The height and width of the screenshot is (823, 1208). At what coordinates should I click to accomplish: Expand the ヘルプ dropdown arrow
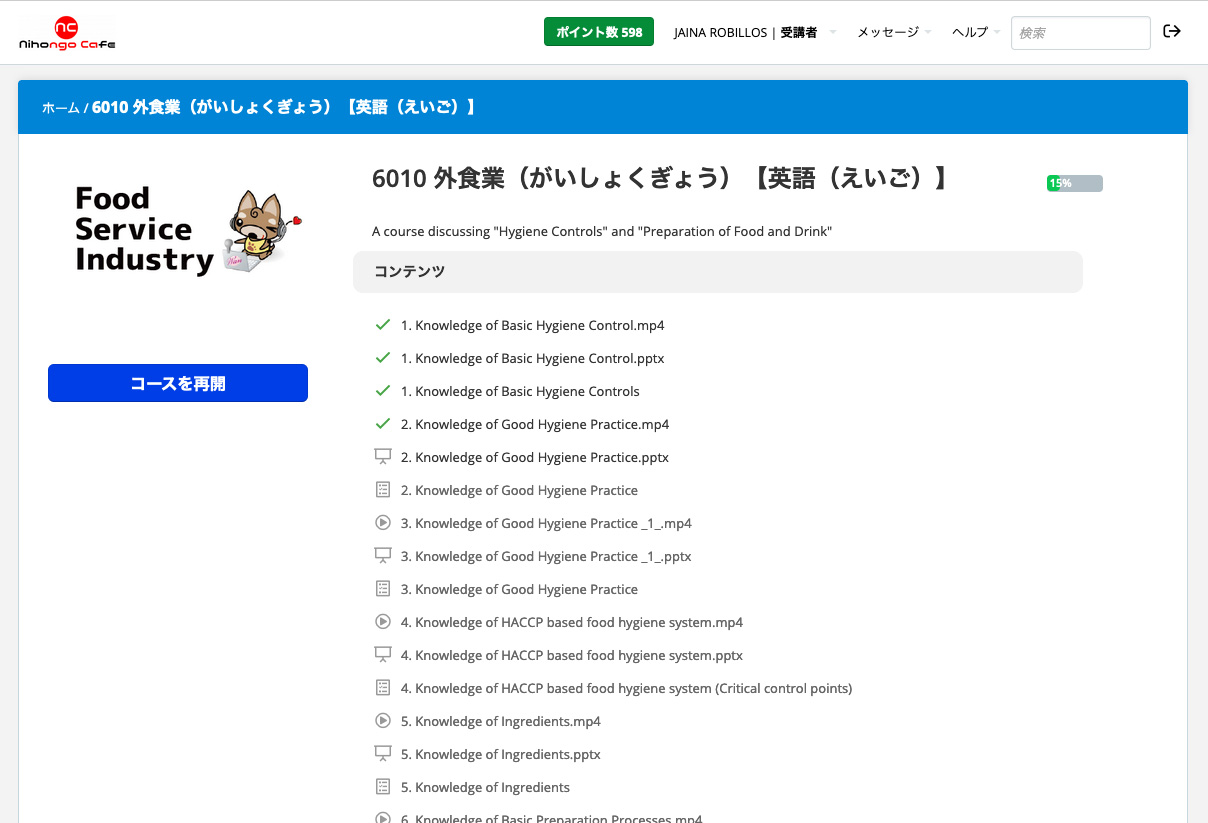click(x=997, y=33)
